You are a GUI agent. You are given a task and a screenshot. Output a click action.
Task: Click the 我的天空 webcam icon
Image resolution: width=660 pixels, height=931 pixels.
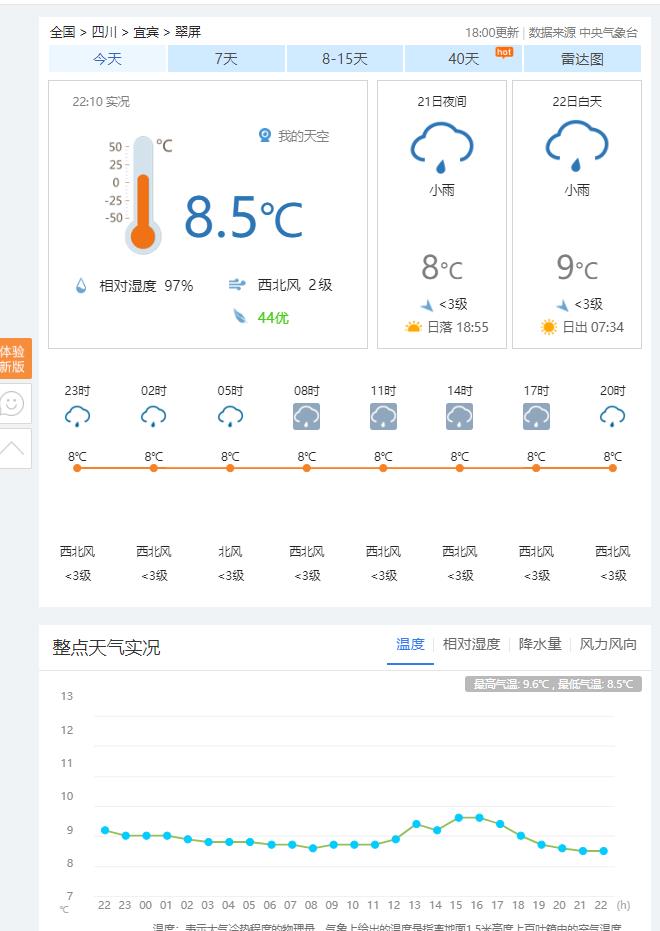(265, 136)
